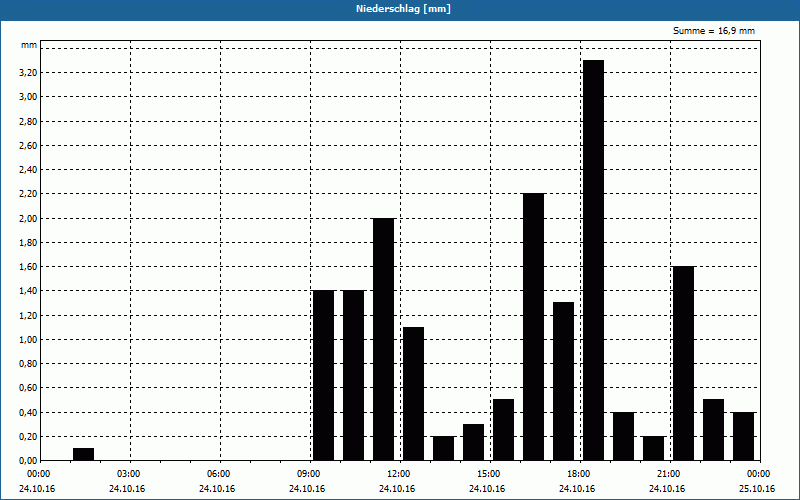
Task: Click the Niederschlag [mm] chart title
Action: click(403, 9)
